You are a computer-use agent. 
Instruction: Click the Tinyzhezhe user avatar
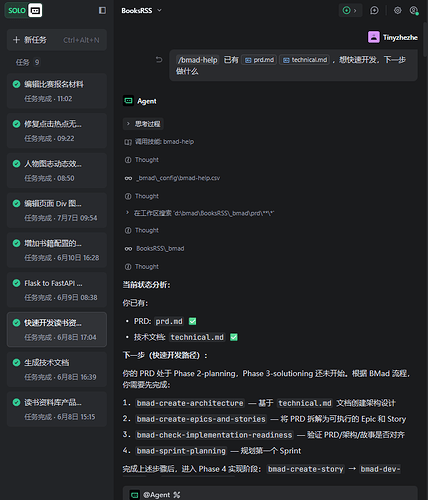click(374, 37)
